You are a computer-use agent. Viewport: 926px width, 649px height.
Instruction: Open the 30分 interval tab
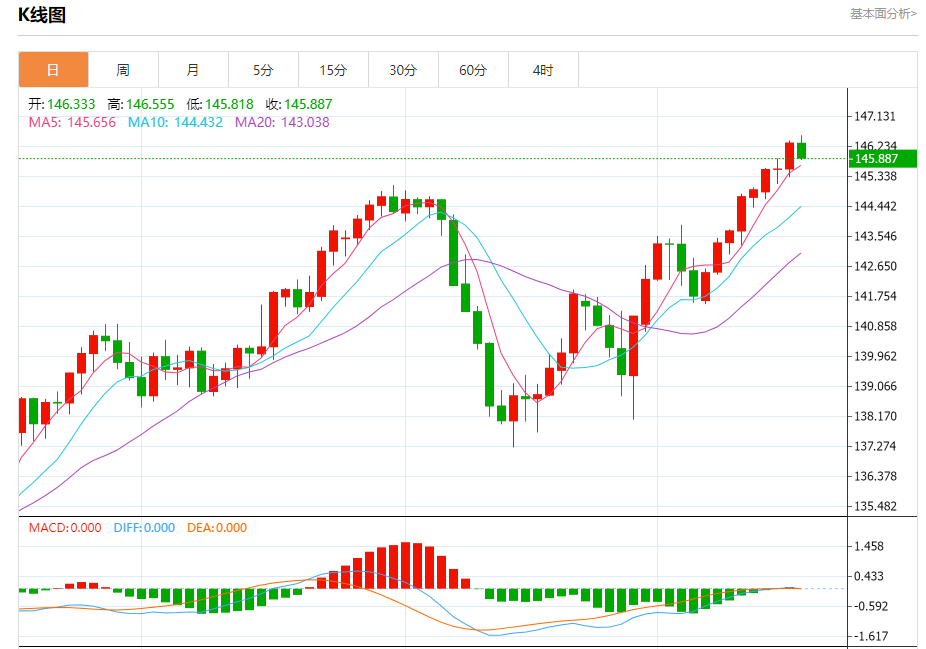[x=403, y=70]
